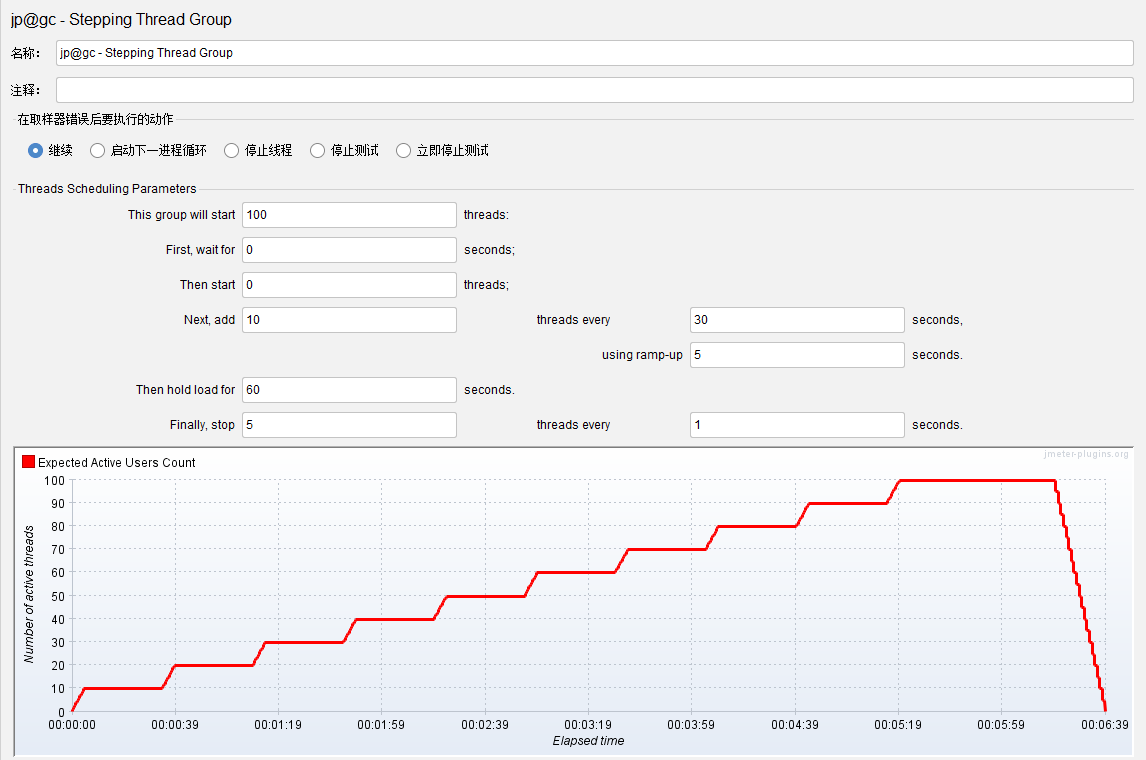Click the 100 value on the chart's y-axis
This screenshot has width=1146, height=760.
[55, 481]
